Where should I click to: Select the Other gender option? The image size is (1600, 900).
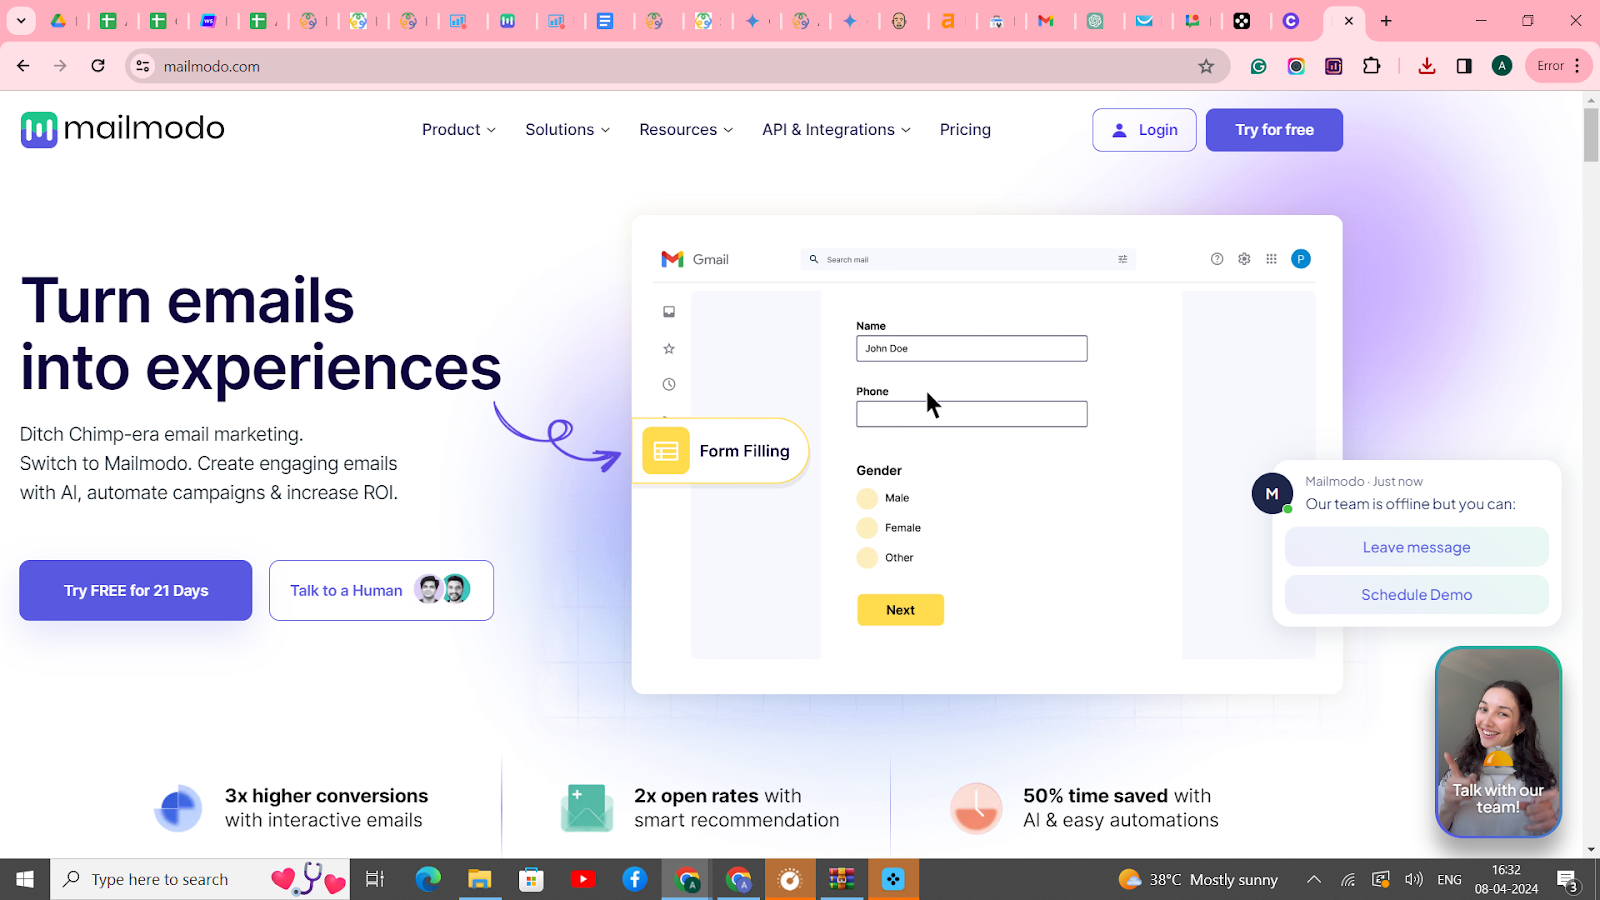[x=867, y=558]
